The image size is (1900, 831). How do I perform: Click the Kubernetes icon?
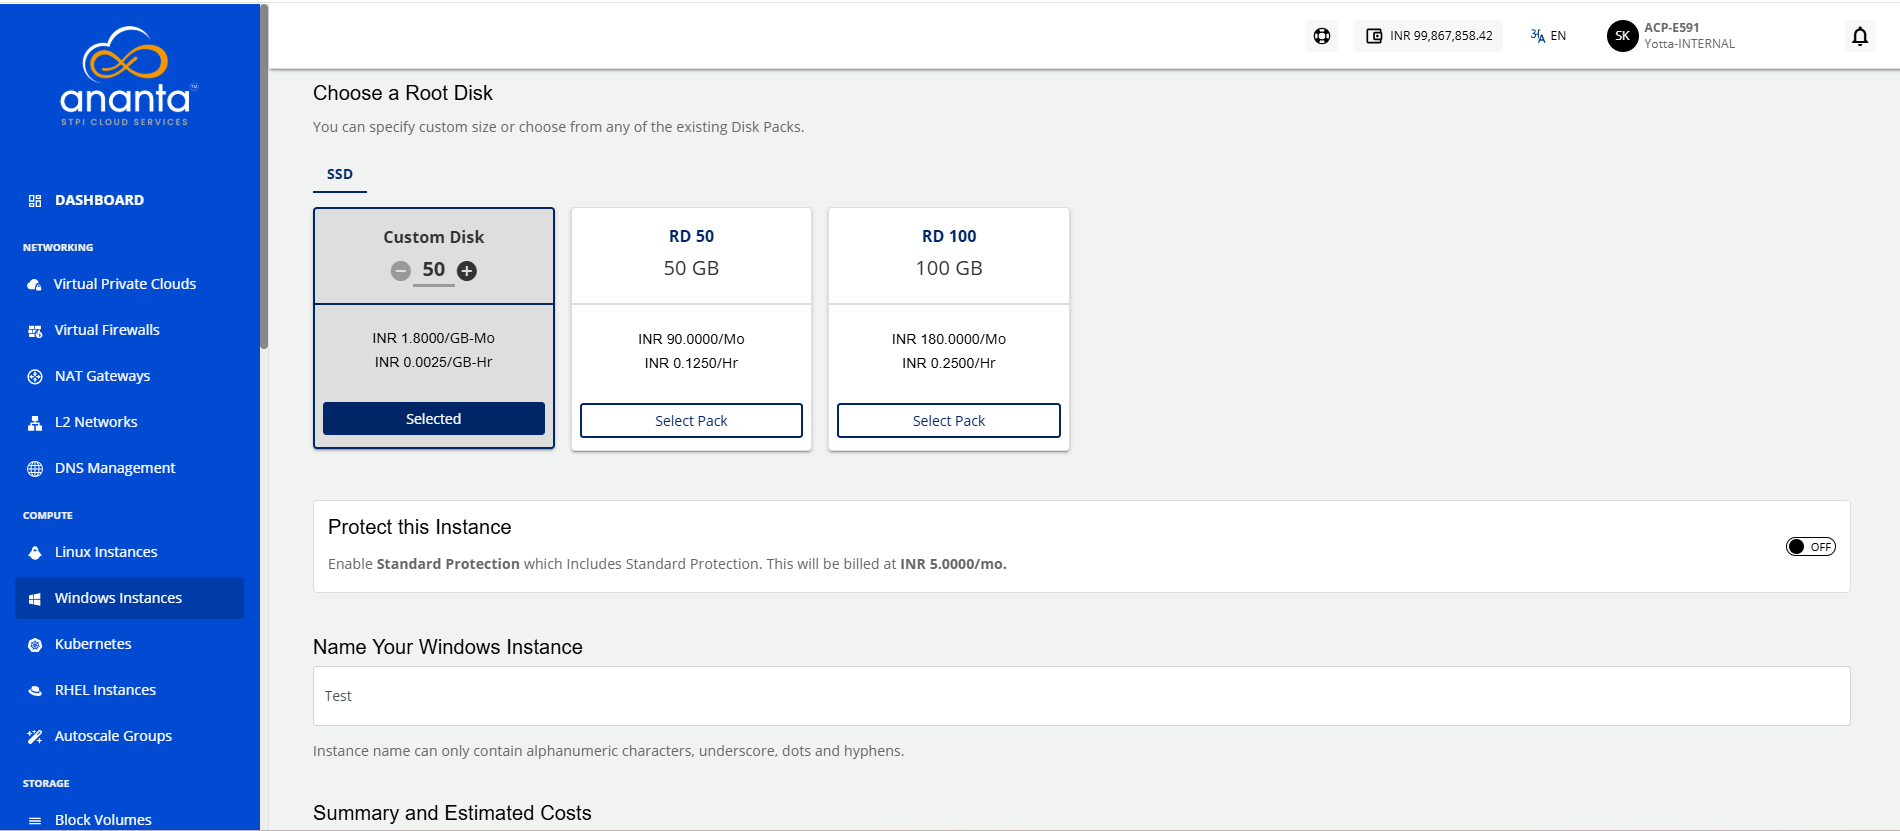click(35, 645)
